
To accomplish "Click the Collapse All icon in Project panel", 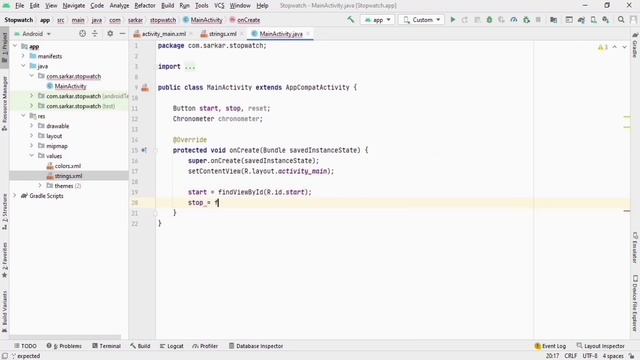I will [95, 33].
